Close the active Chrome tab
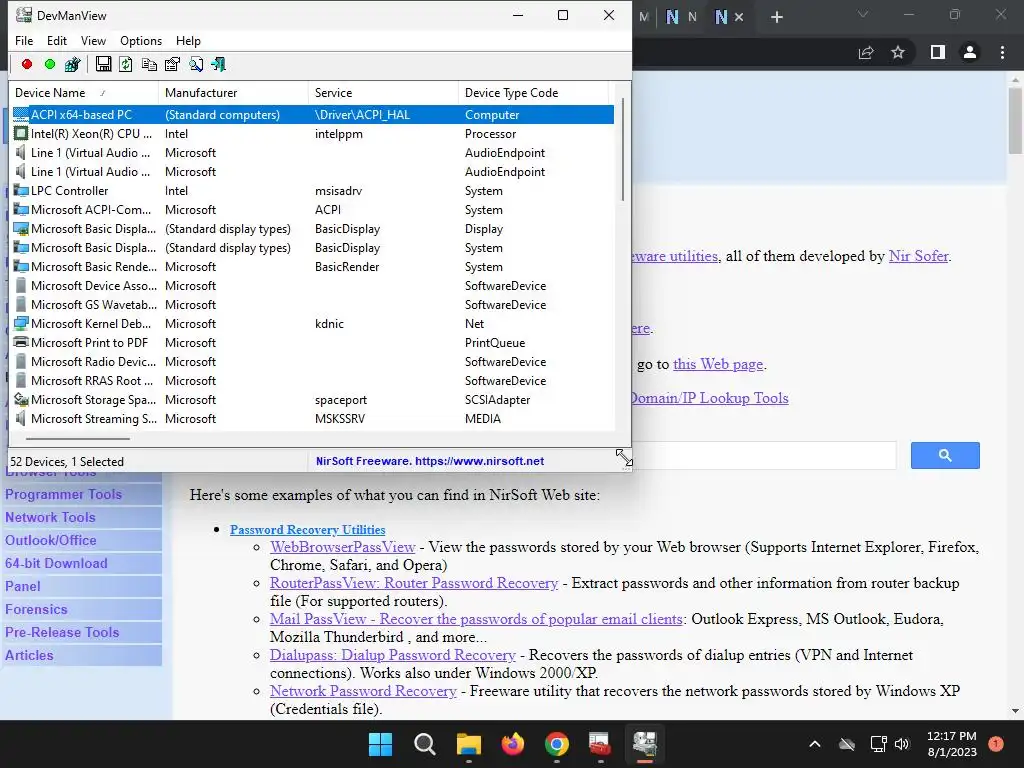Screen dimensions: 1024x768 point(739,17)
